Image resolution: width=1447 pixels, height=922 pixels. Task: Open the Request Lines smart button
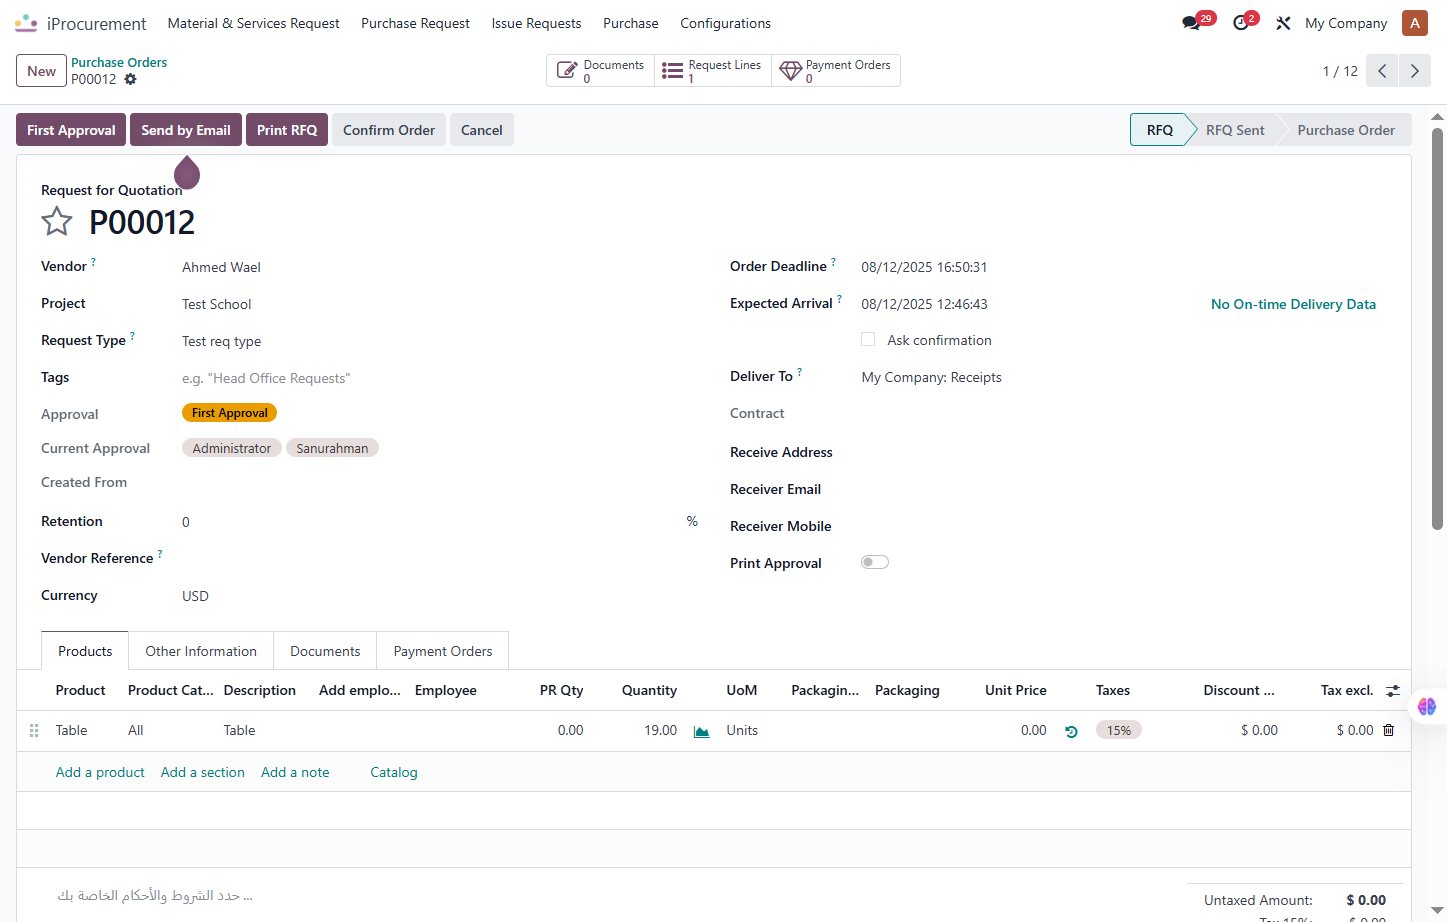click(713, 71)
